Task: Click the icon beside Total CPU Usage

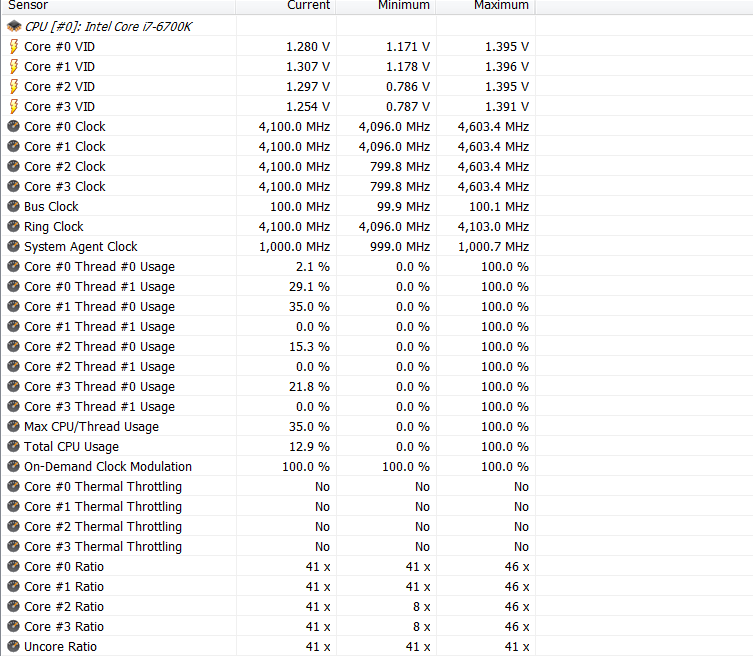Action: [x=13, y=447]
